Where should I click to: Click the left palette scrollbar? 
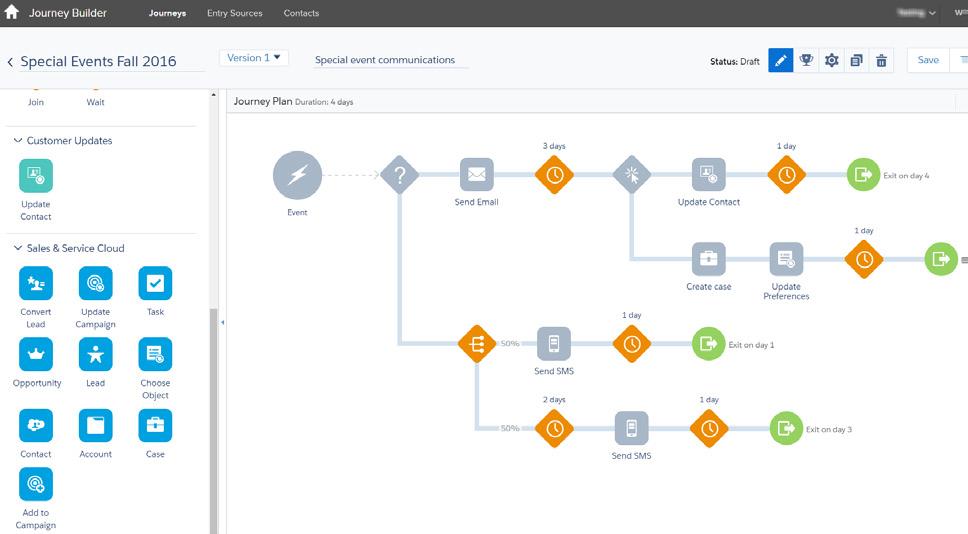(x=214, y=420)
